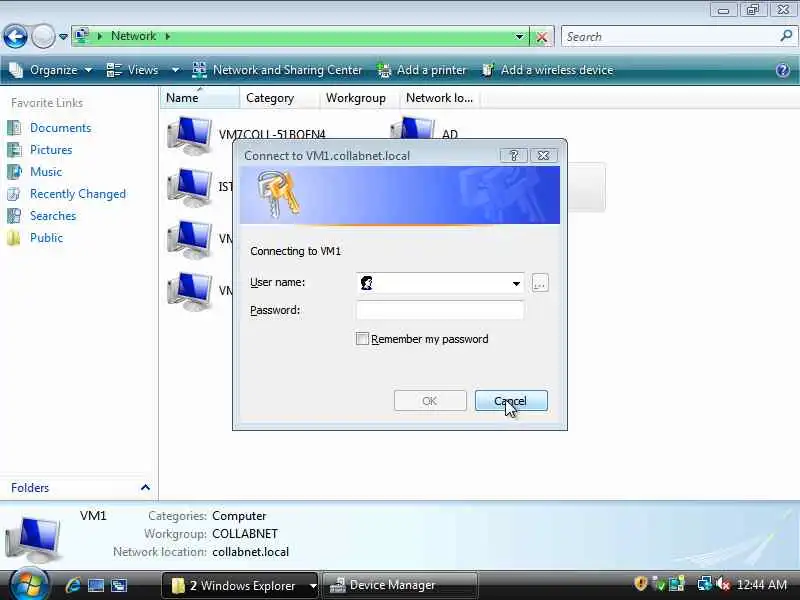Click the network connection tray icon
This screenshot has height=600, width=800.
705,584
